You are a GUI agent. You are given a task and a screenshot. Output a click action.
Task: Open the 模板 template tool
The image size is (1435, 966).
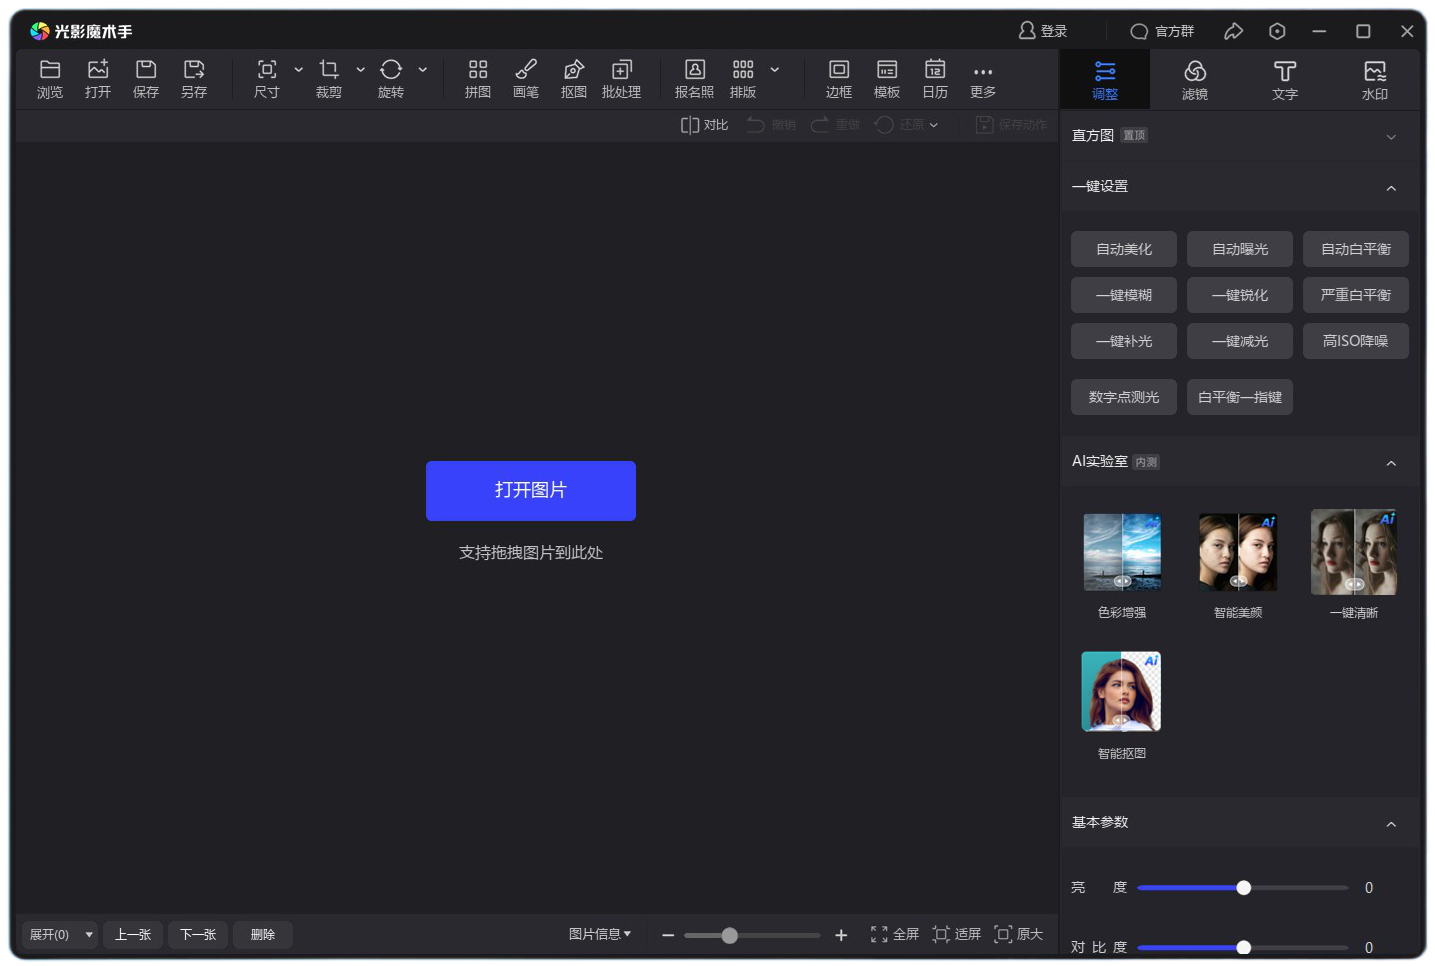[887, 79]
